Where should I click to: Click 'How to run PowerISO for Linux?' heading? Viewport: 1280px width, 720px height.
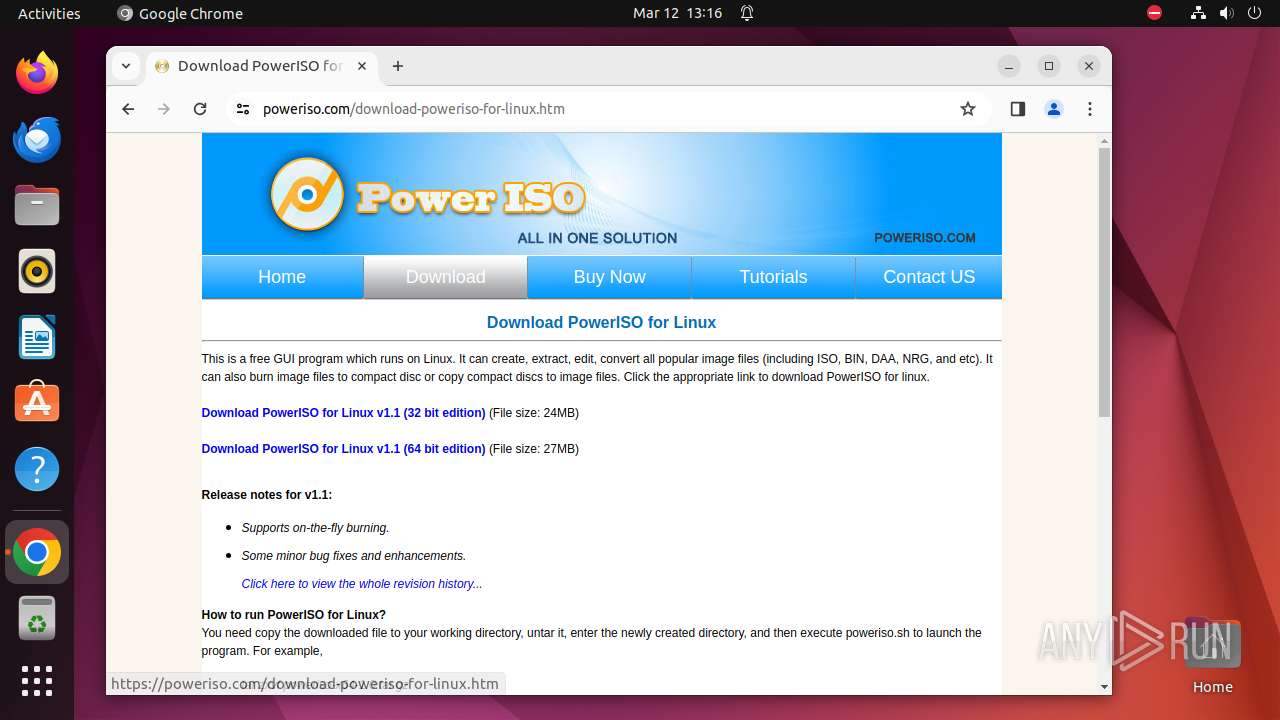click(x=293, y=615)
